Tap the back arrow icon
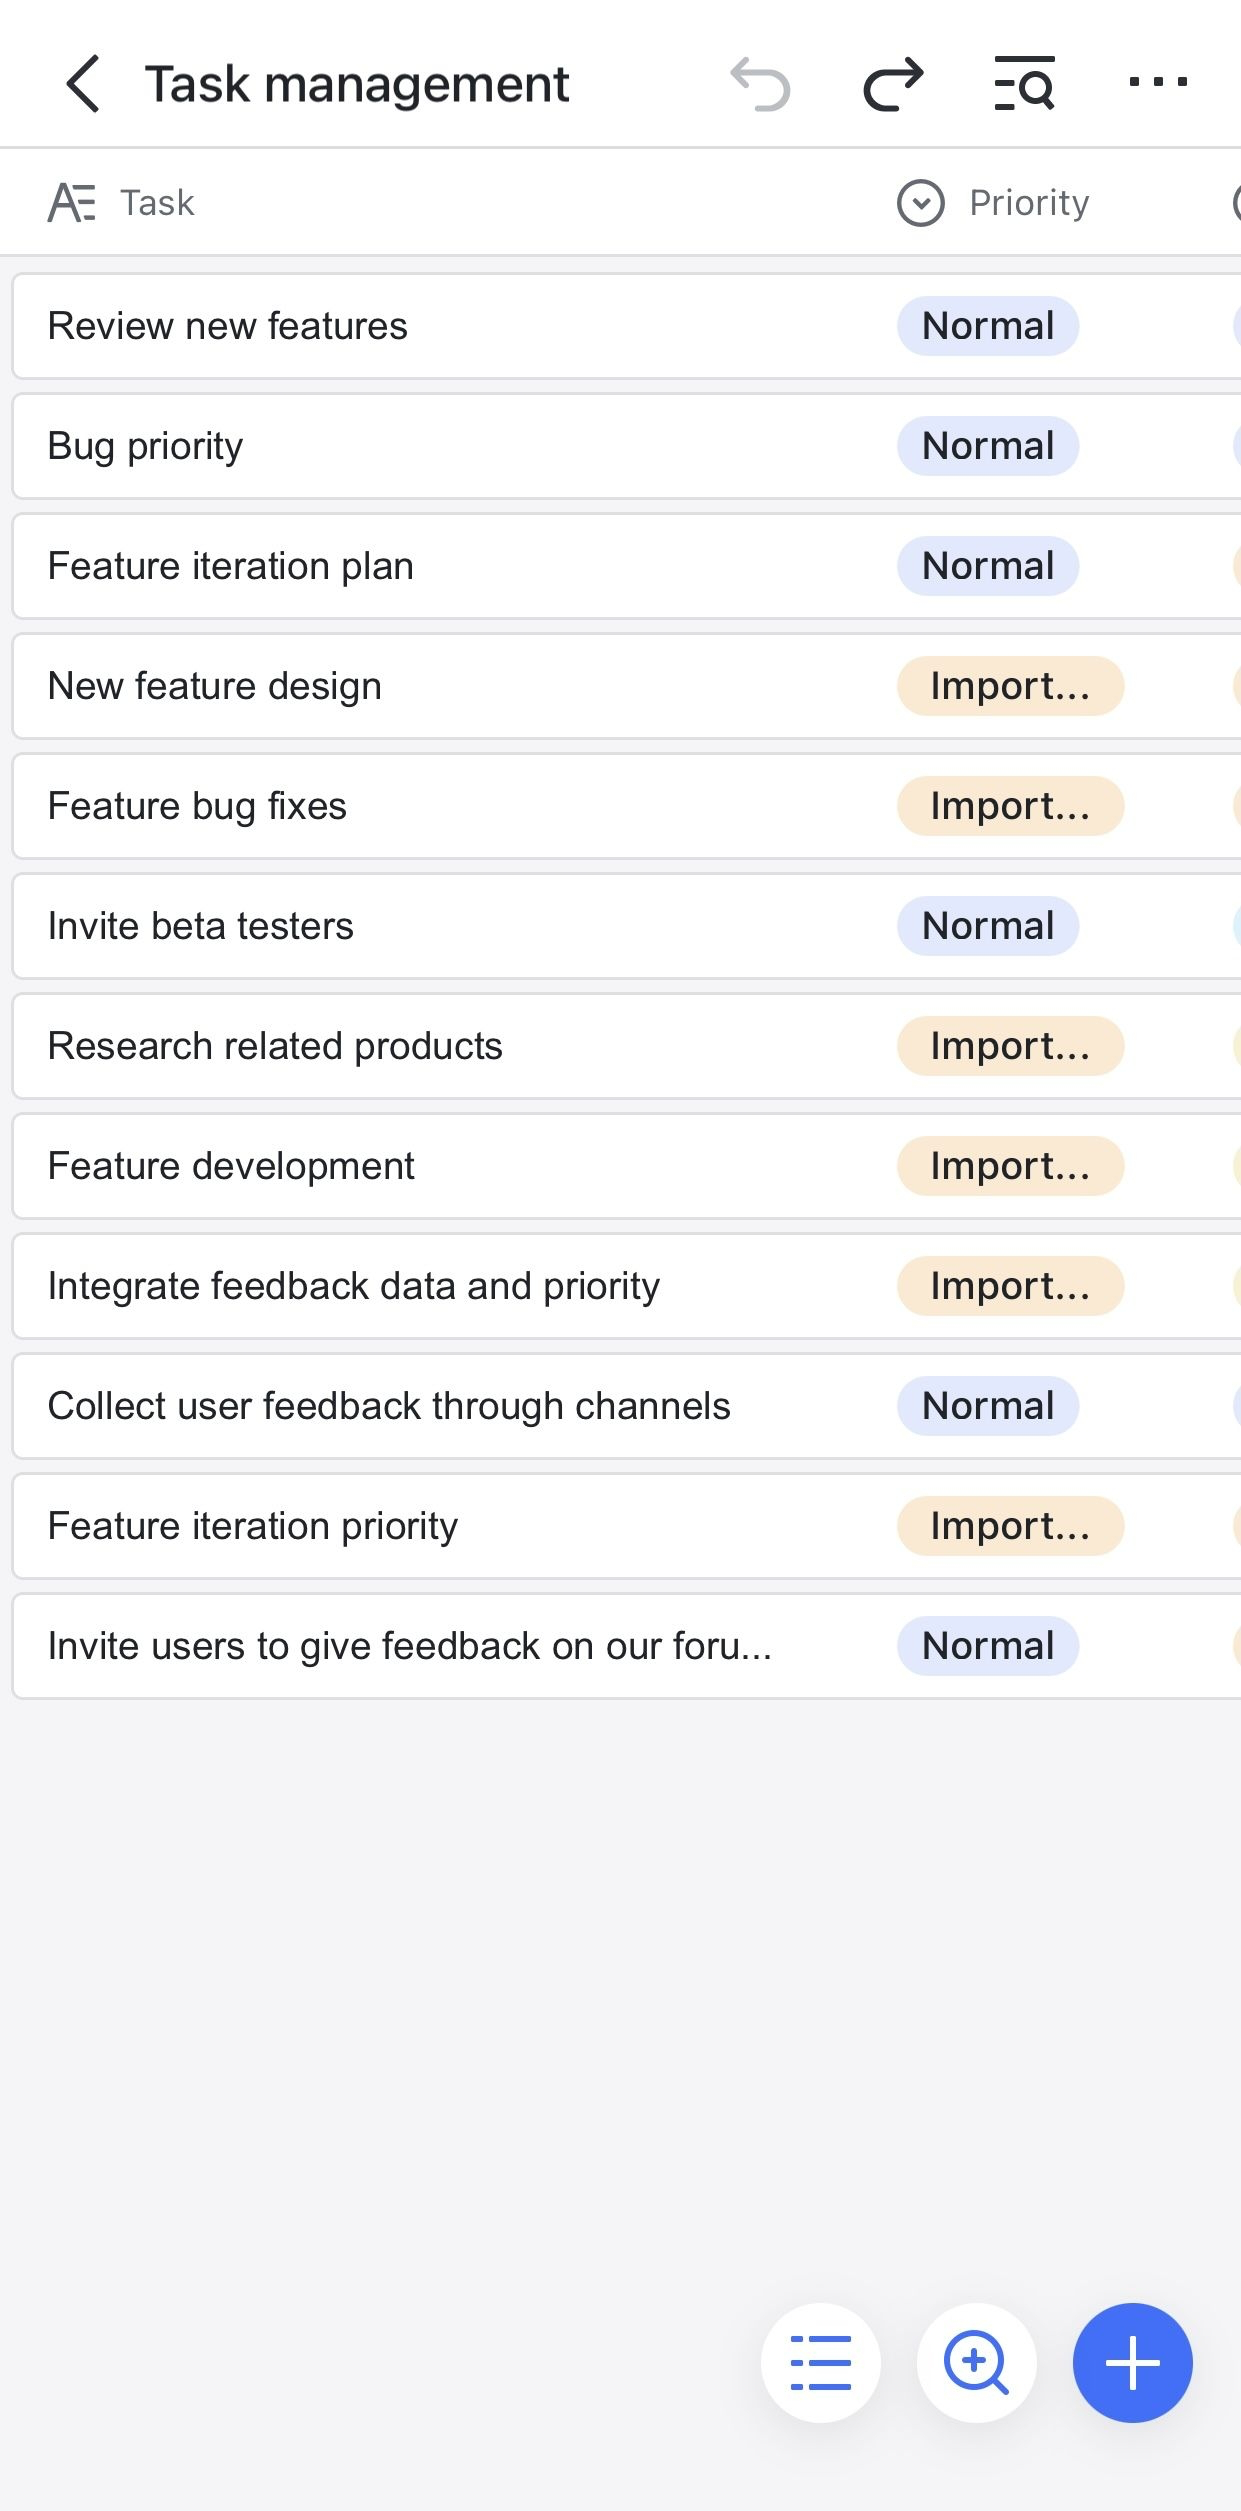1241x2511 pixels. 83,84
